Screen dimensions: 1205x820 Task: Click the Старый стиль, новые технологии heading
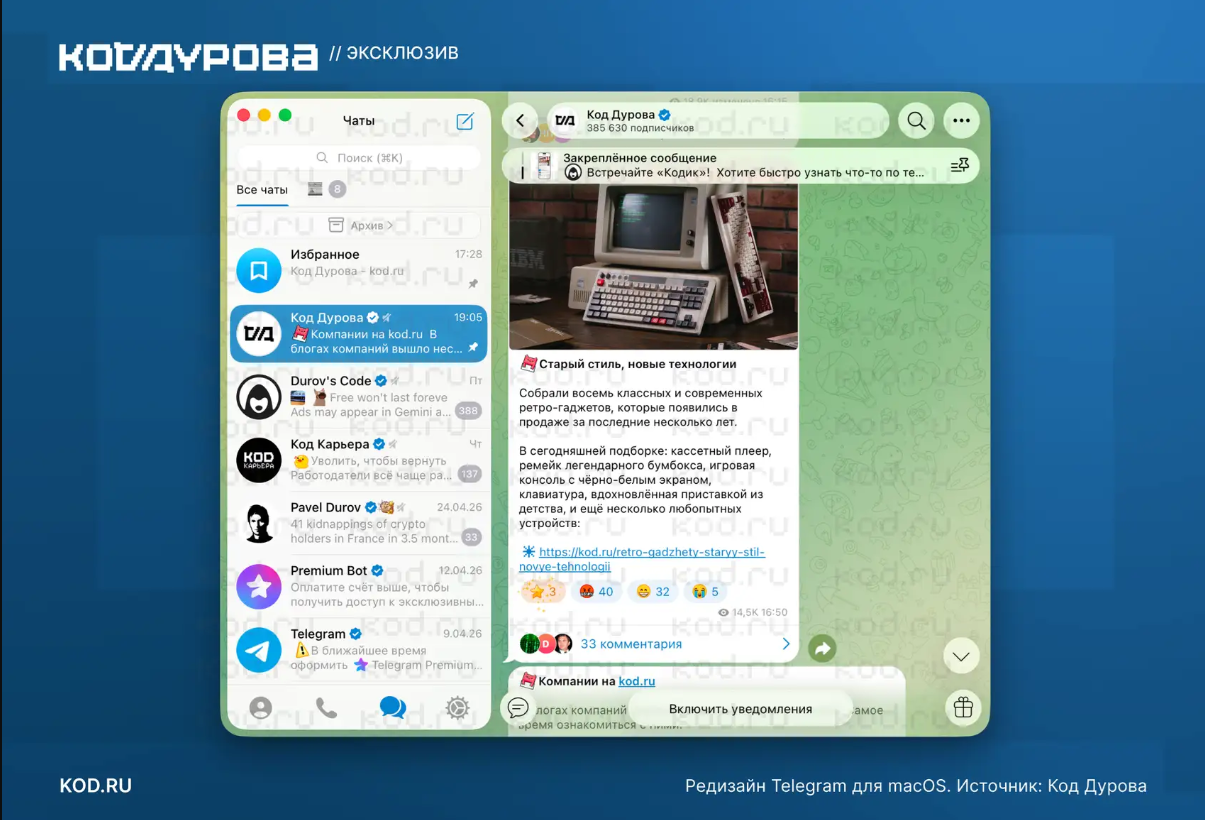coord(637,364)
